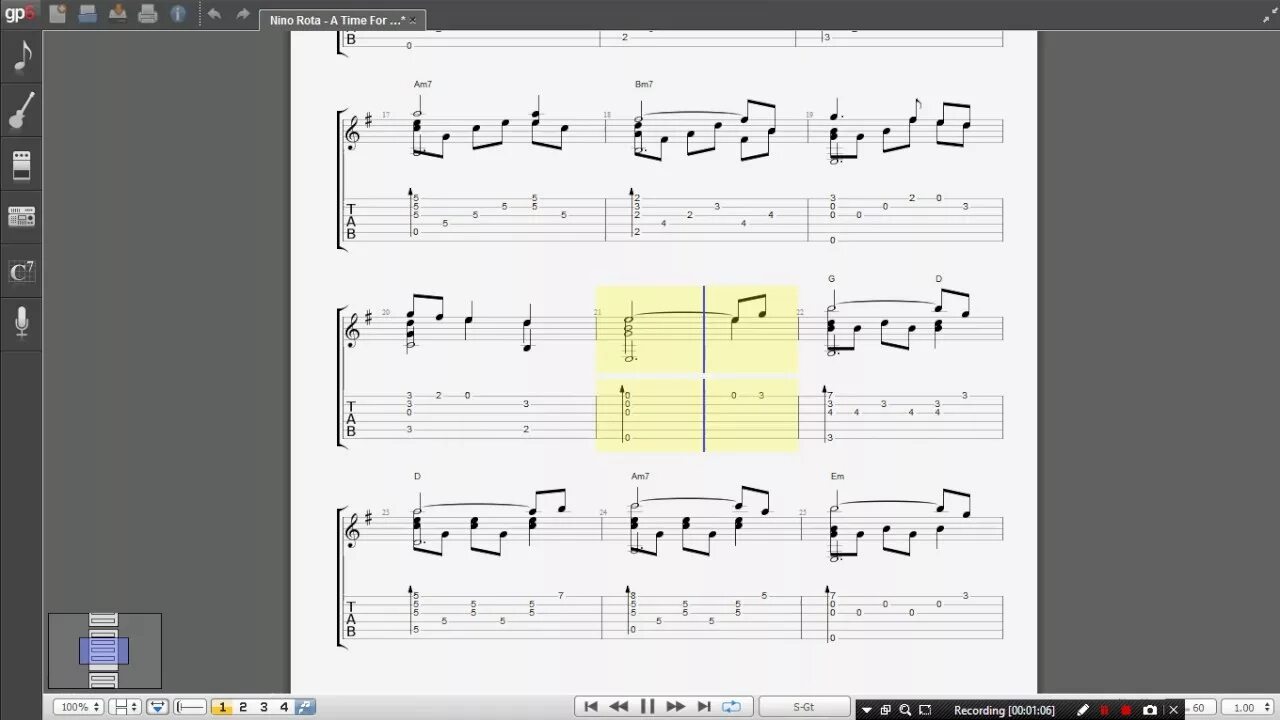This screenshot has height=720, width=1280.
Task: Open a file using folder icon
Action: [87, 13]
